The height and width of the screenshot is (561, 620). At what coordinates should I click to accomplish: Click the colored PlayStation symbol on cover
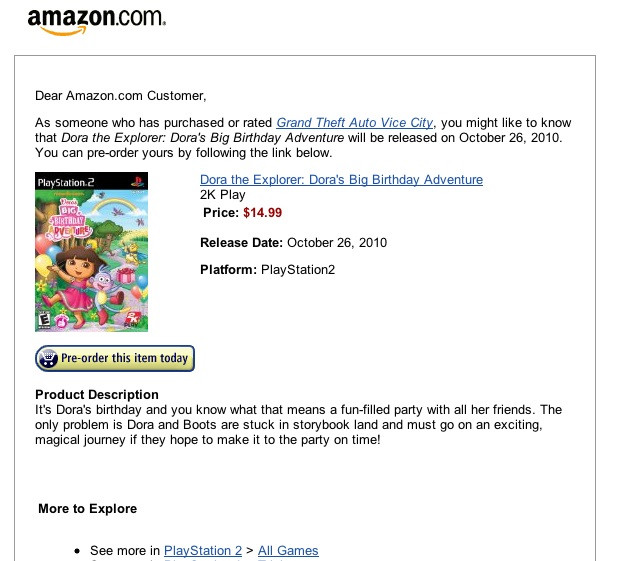(x=140, y=182)
